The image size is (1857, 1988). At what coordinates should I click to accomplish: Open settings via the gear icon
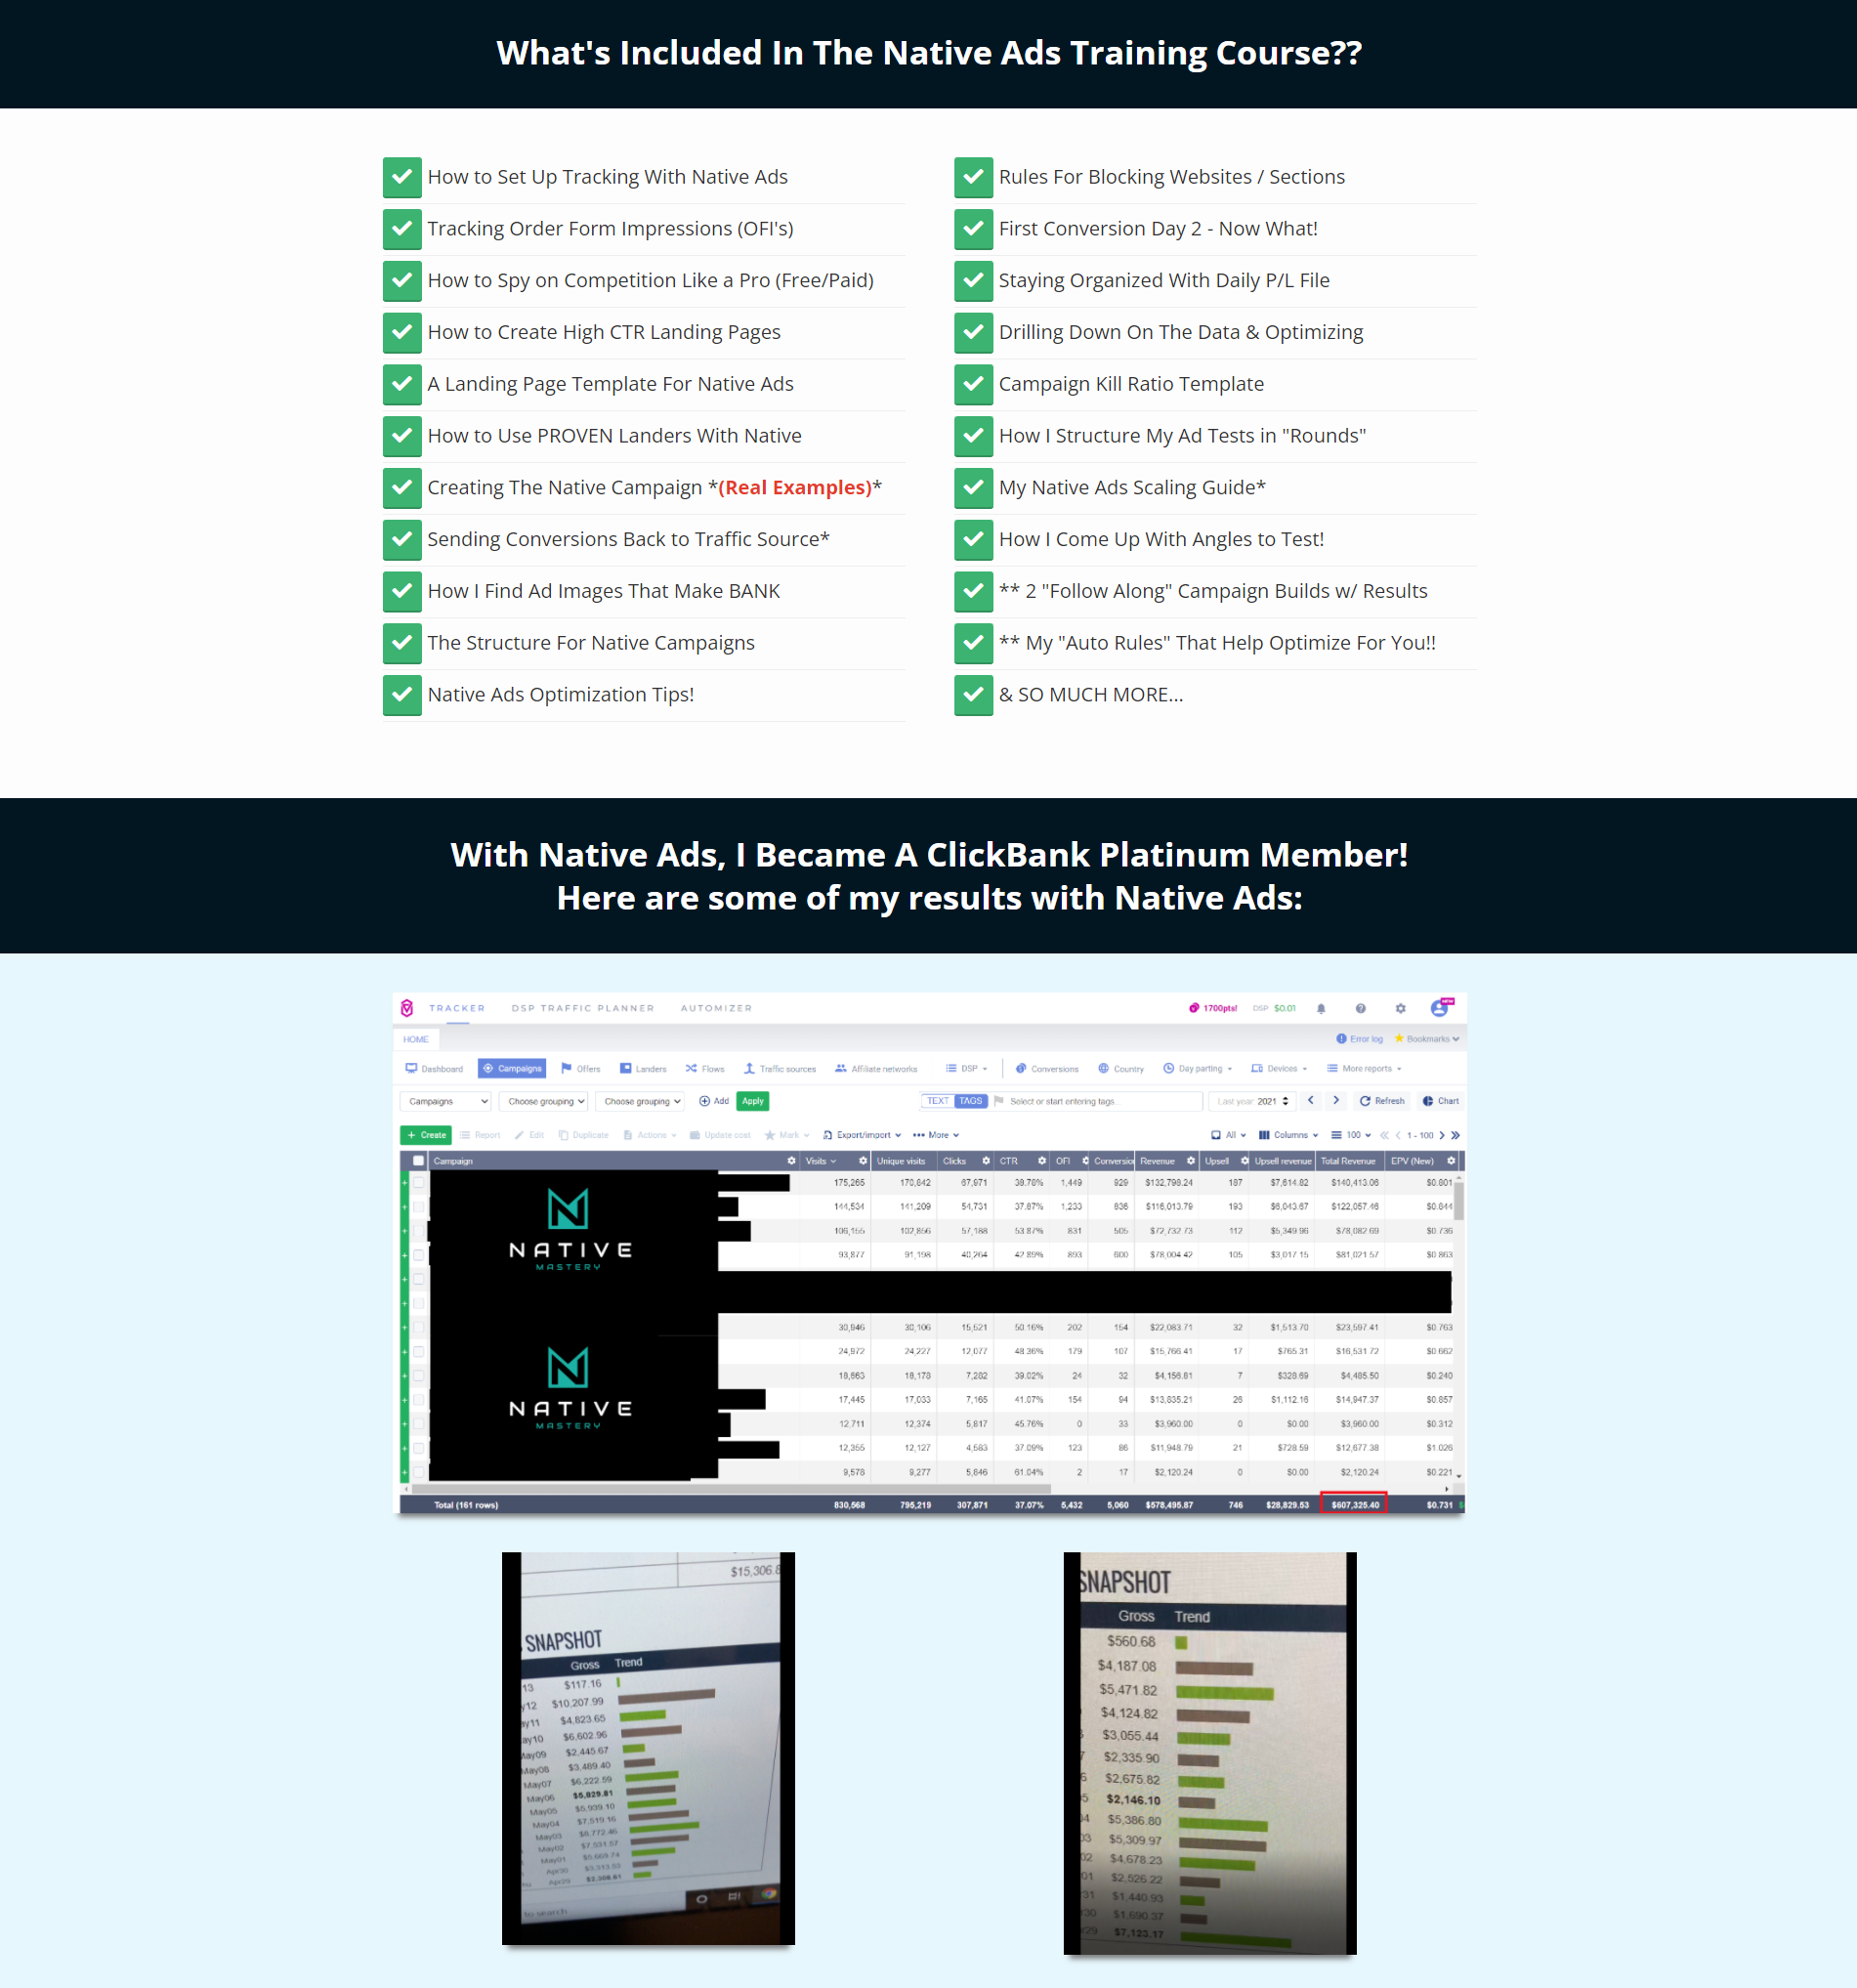click(x=1400, y=1008)
